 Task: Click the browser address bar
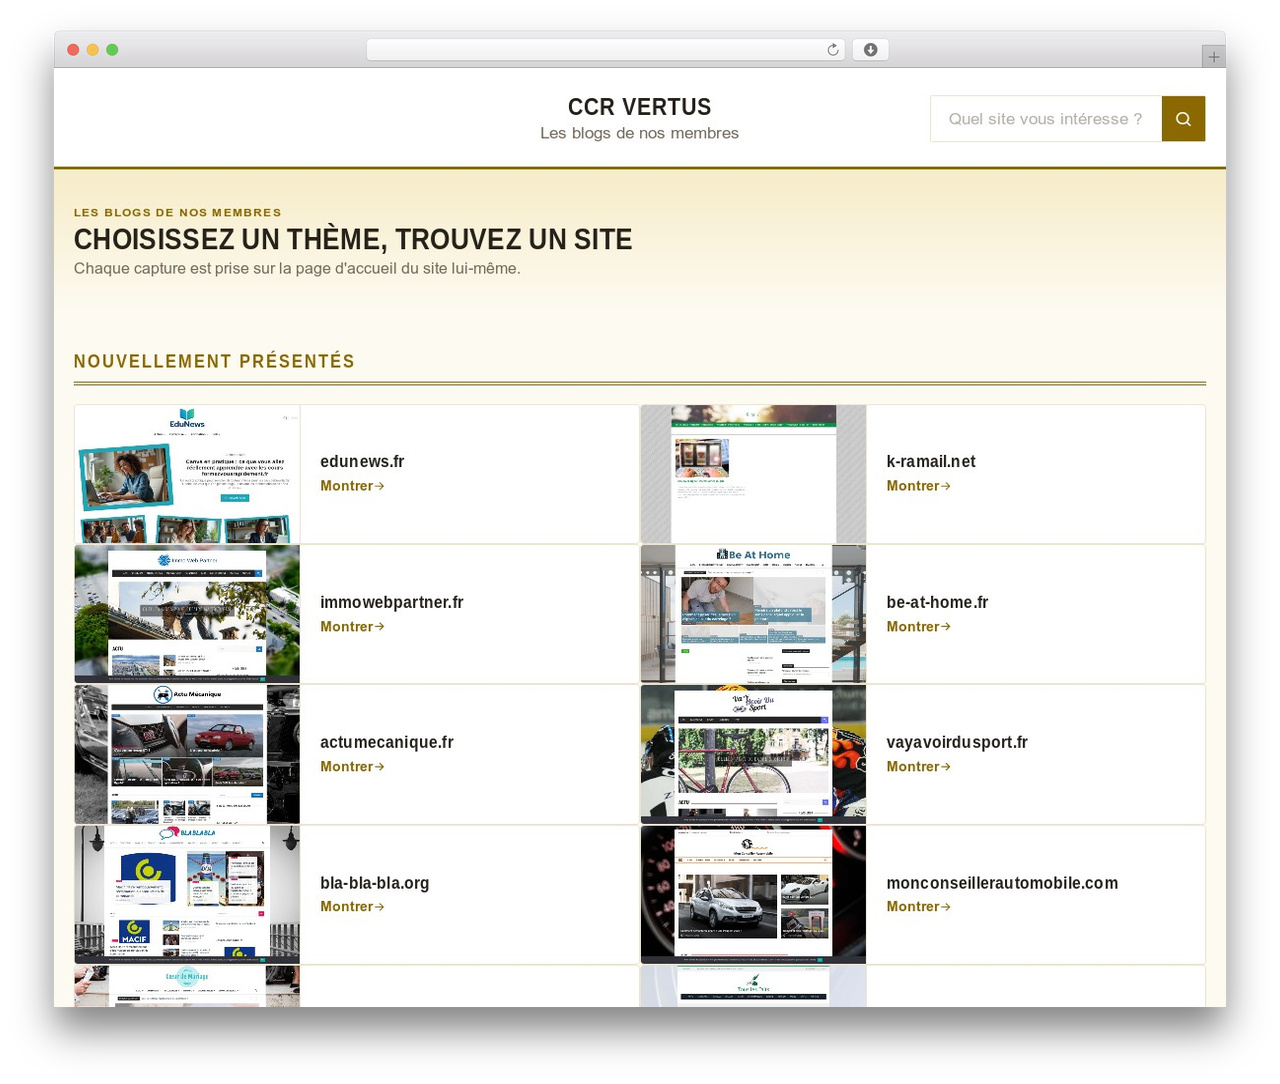(606, 50)
